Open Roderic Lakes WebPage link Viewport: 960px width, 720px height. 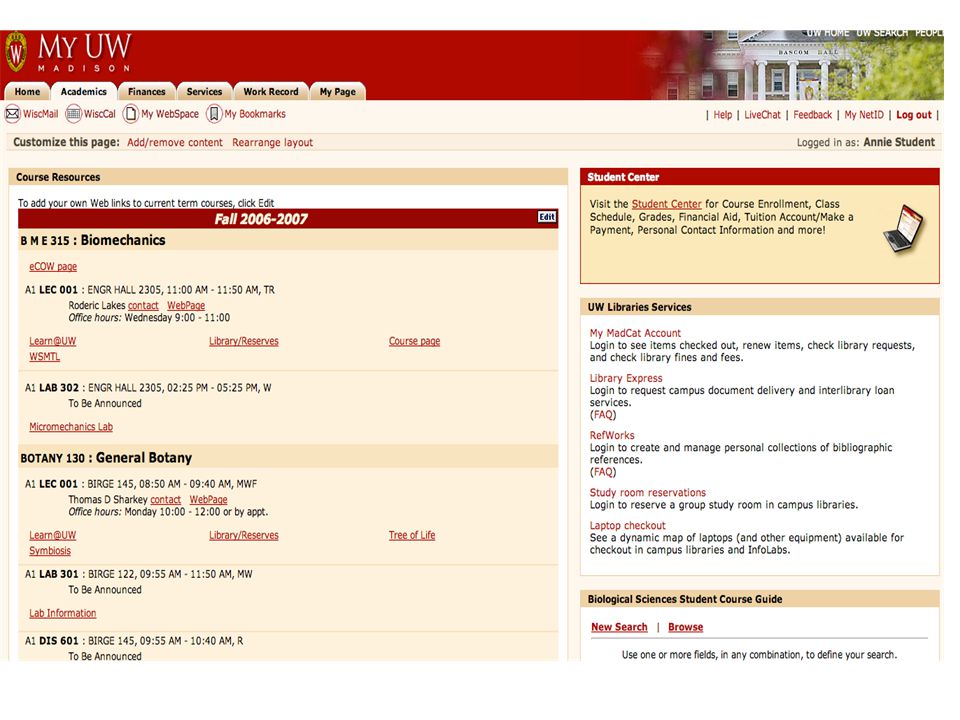[x=186, y=306]
